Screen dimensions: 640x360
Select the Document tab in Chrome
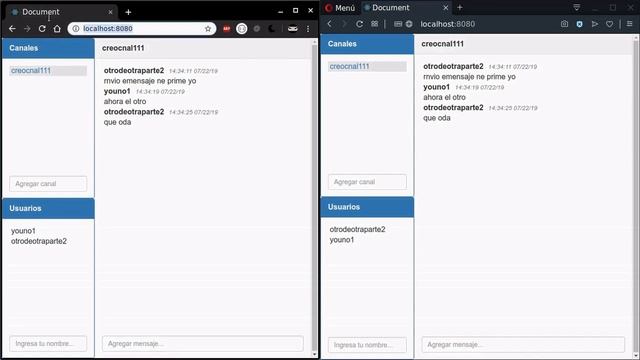[x=61, y=12]
